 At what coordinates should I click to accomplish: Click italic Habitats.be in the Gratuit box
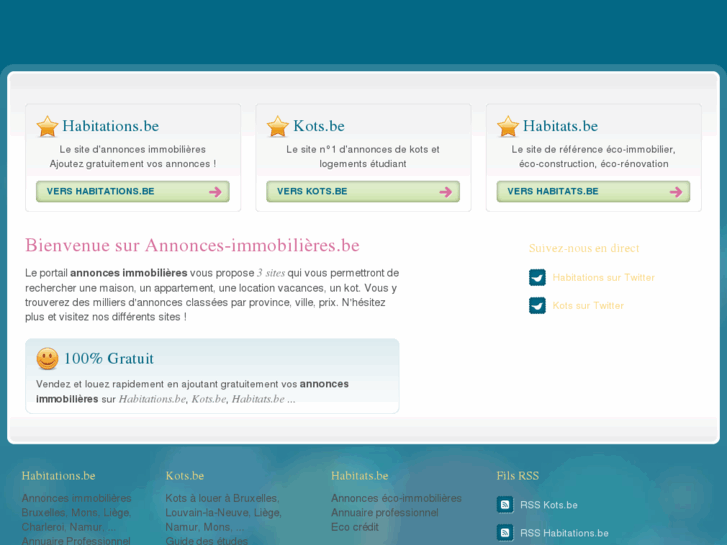pos(258,399)
